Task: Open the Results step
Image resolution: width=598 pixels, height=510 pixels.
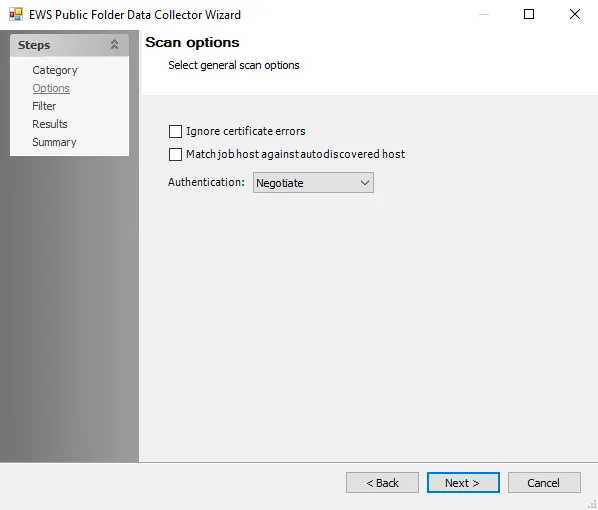Action: click(50, 124)
